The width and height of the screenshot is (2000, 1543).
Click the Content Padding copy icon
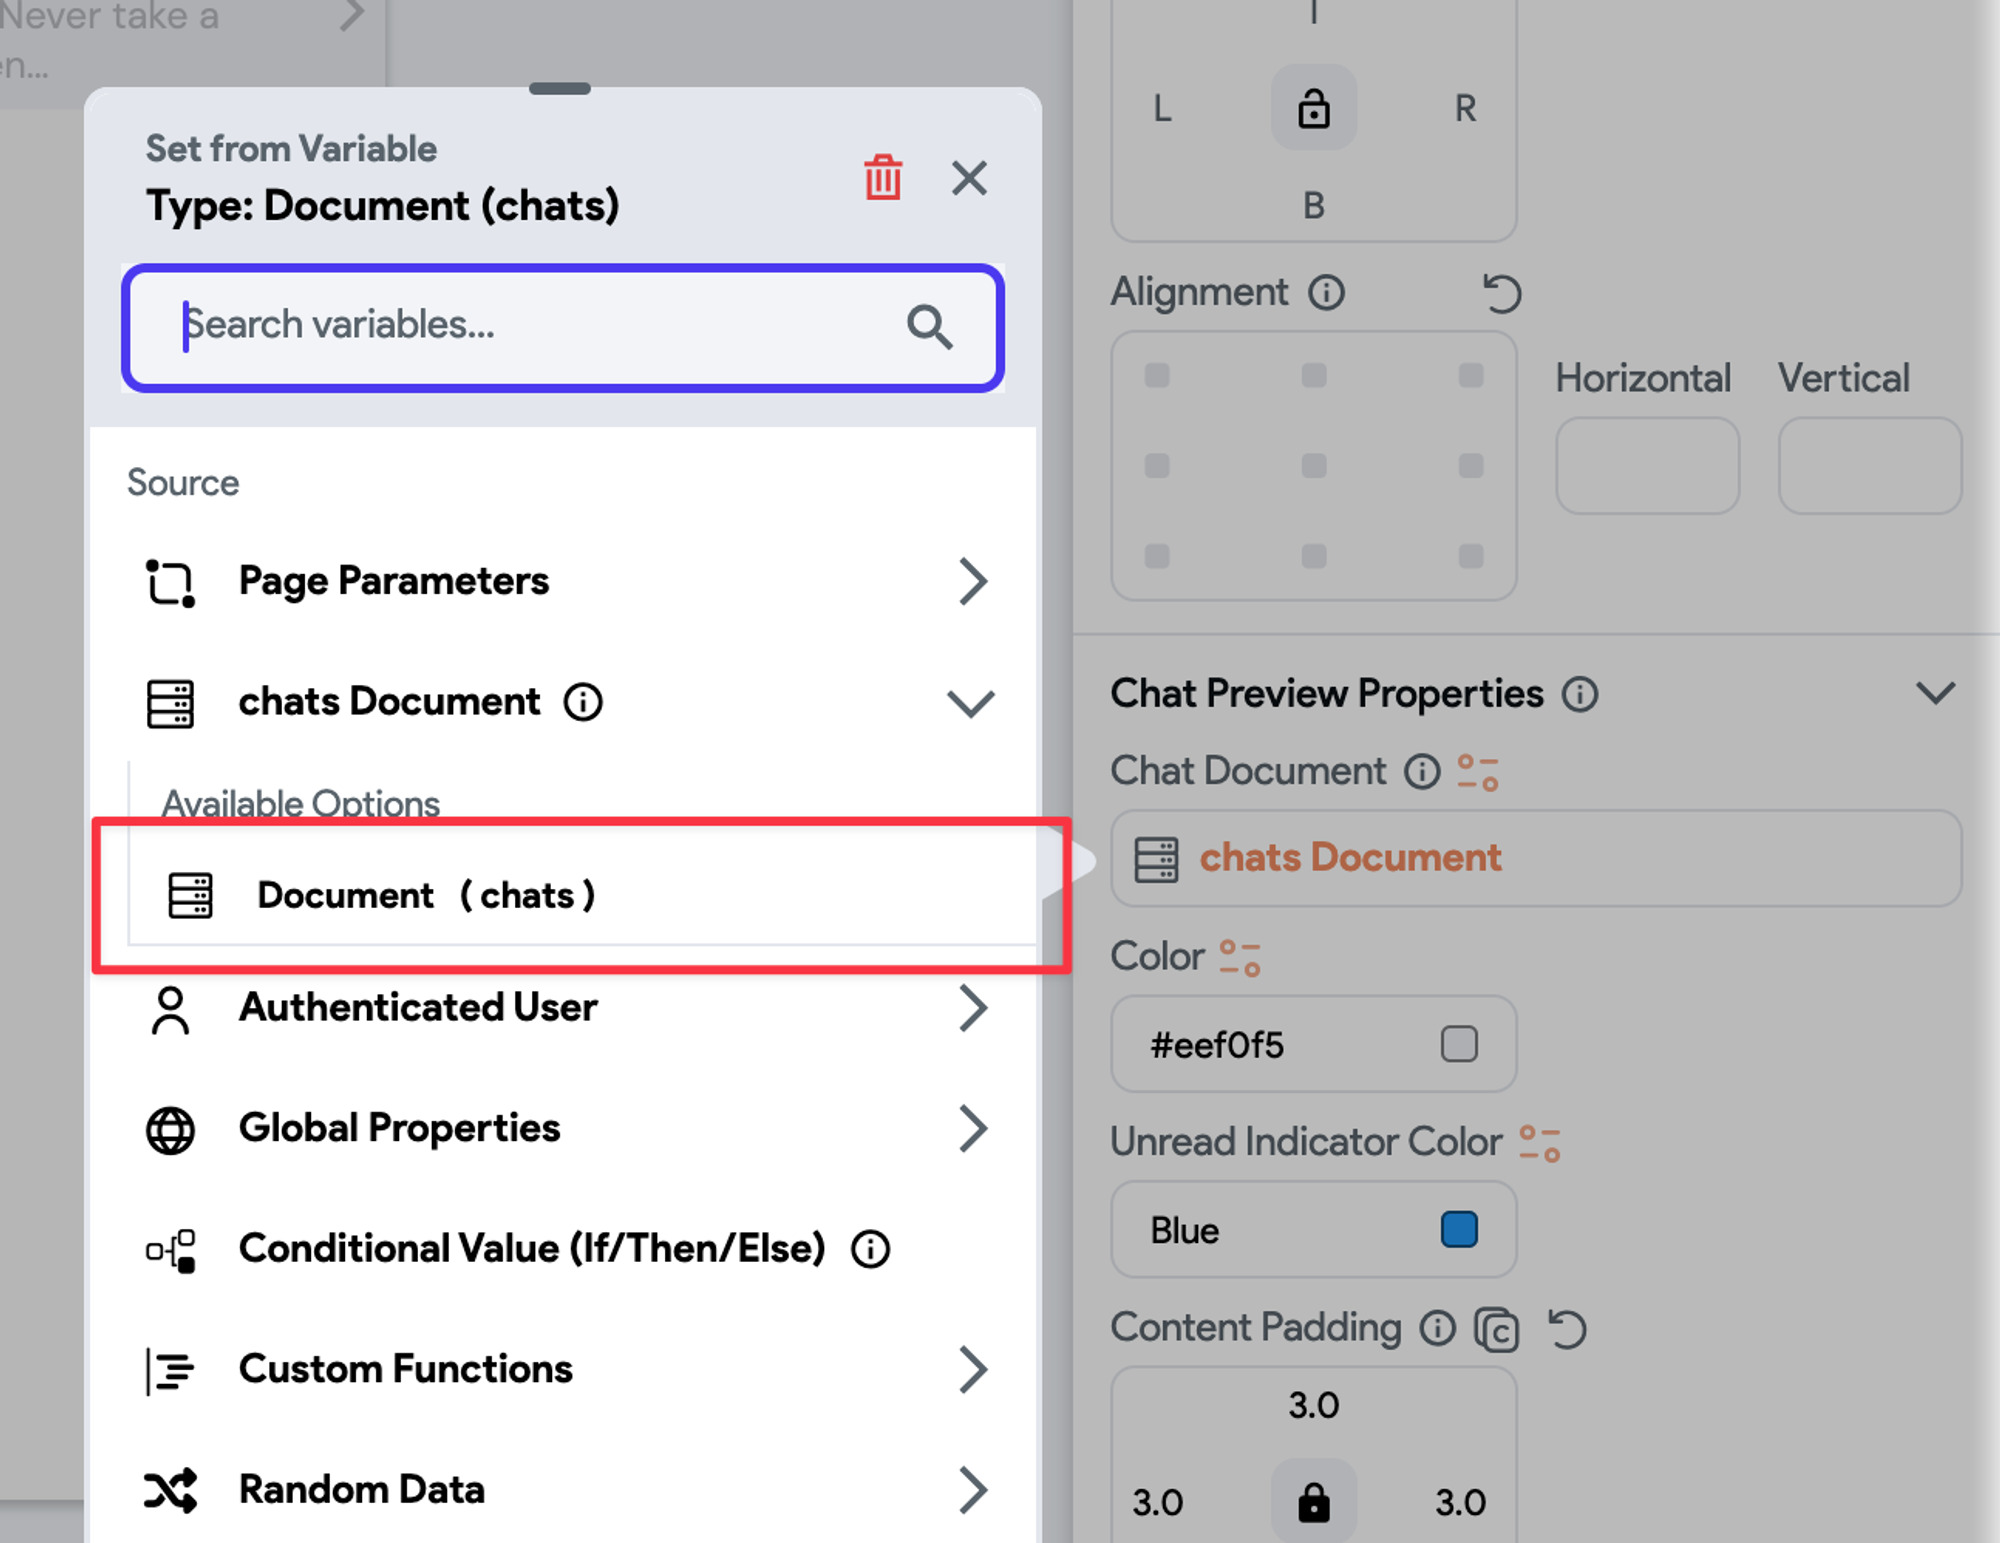pos(1496,1330)
